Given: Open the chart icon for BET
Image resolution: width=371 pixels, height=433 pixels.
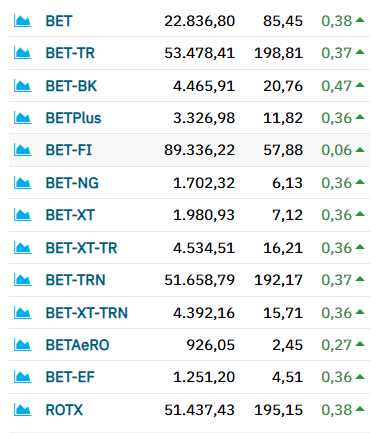Looking at the screenshot, I should pyautogui.click(x=22, y=21).
